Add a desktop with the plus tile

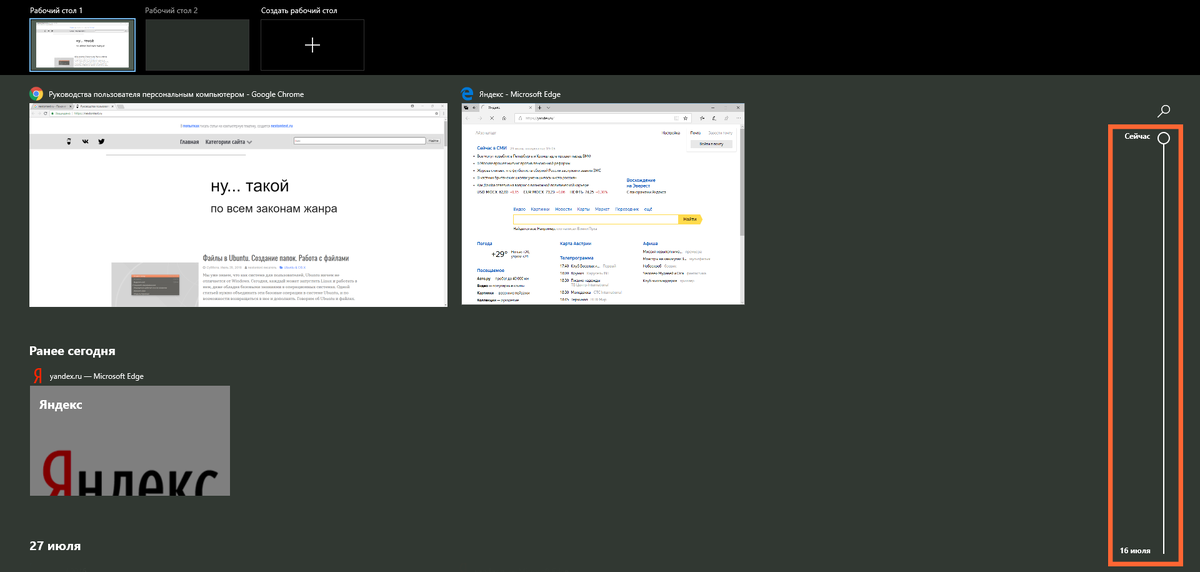(312, 45)
